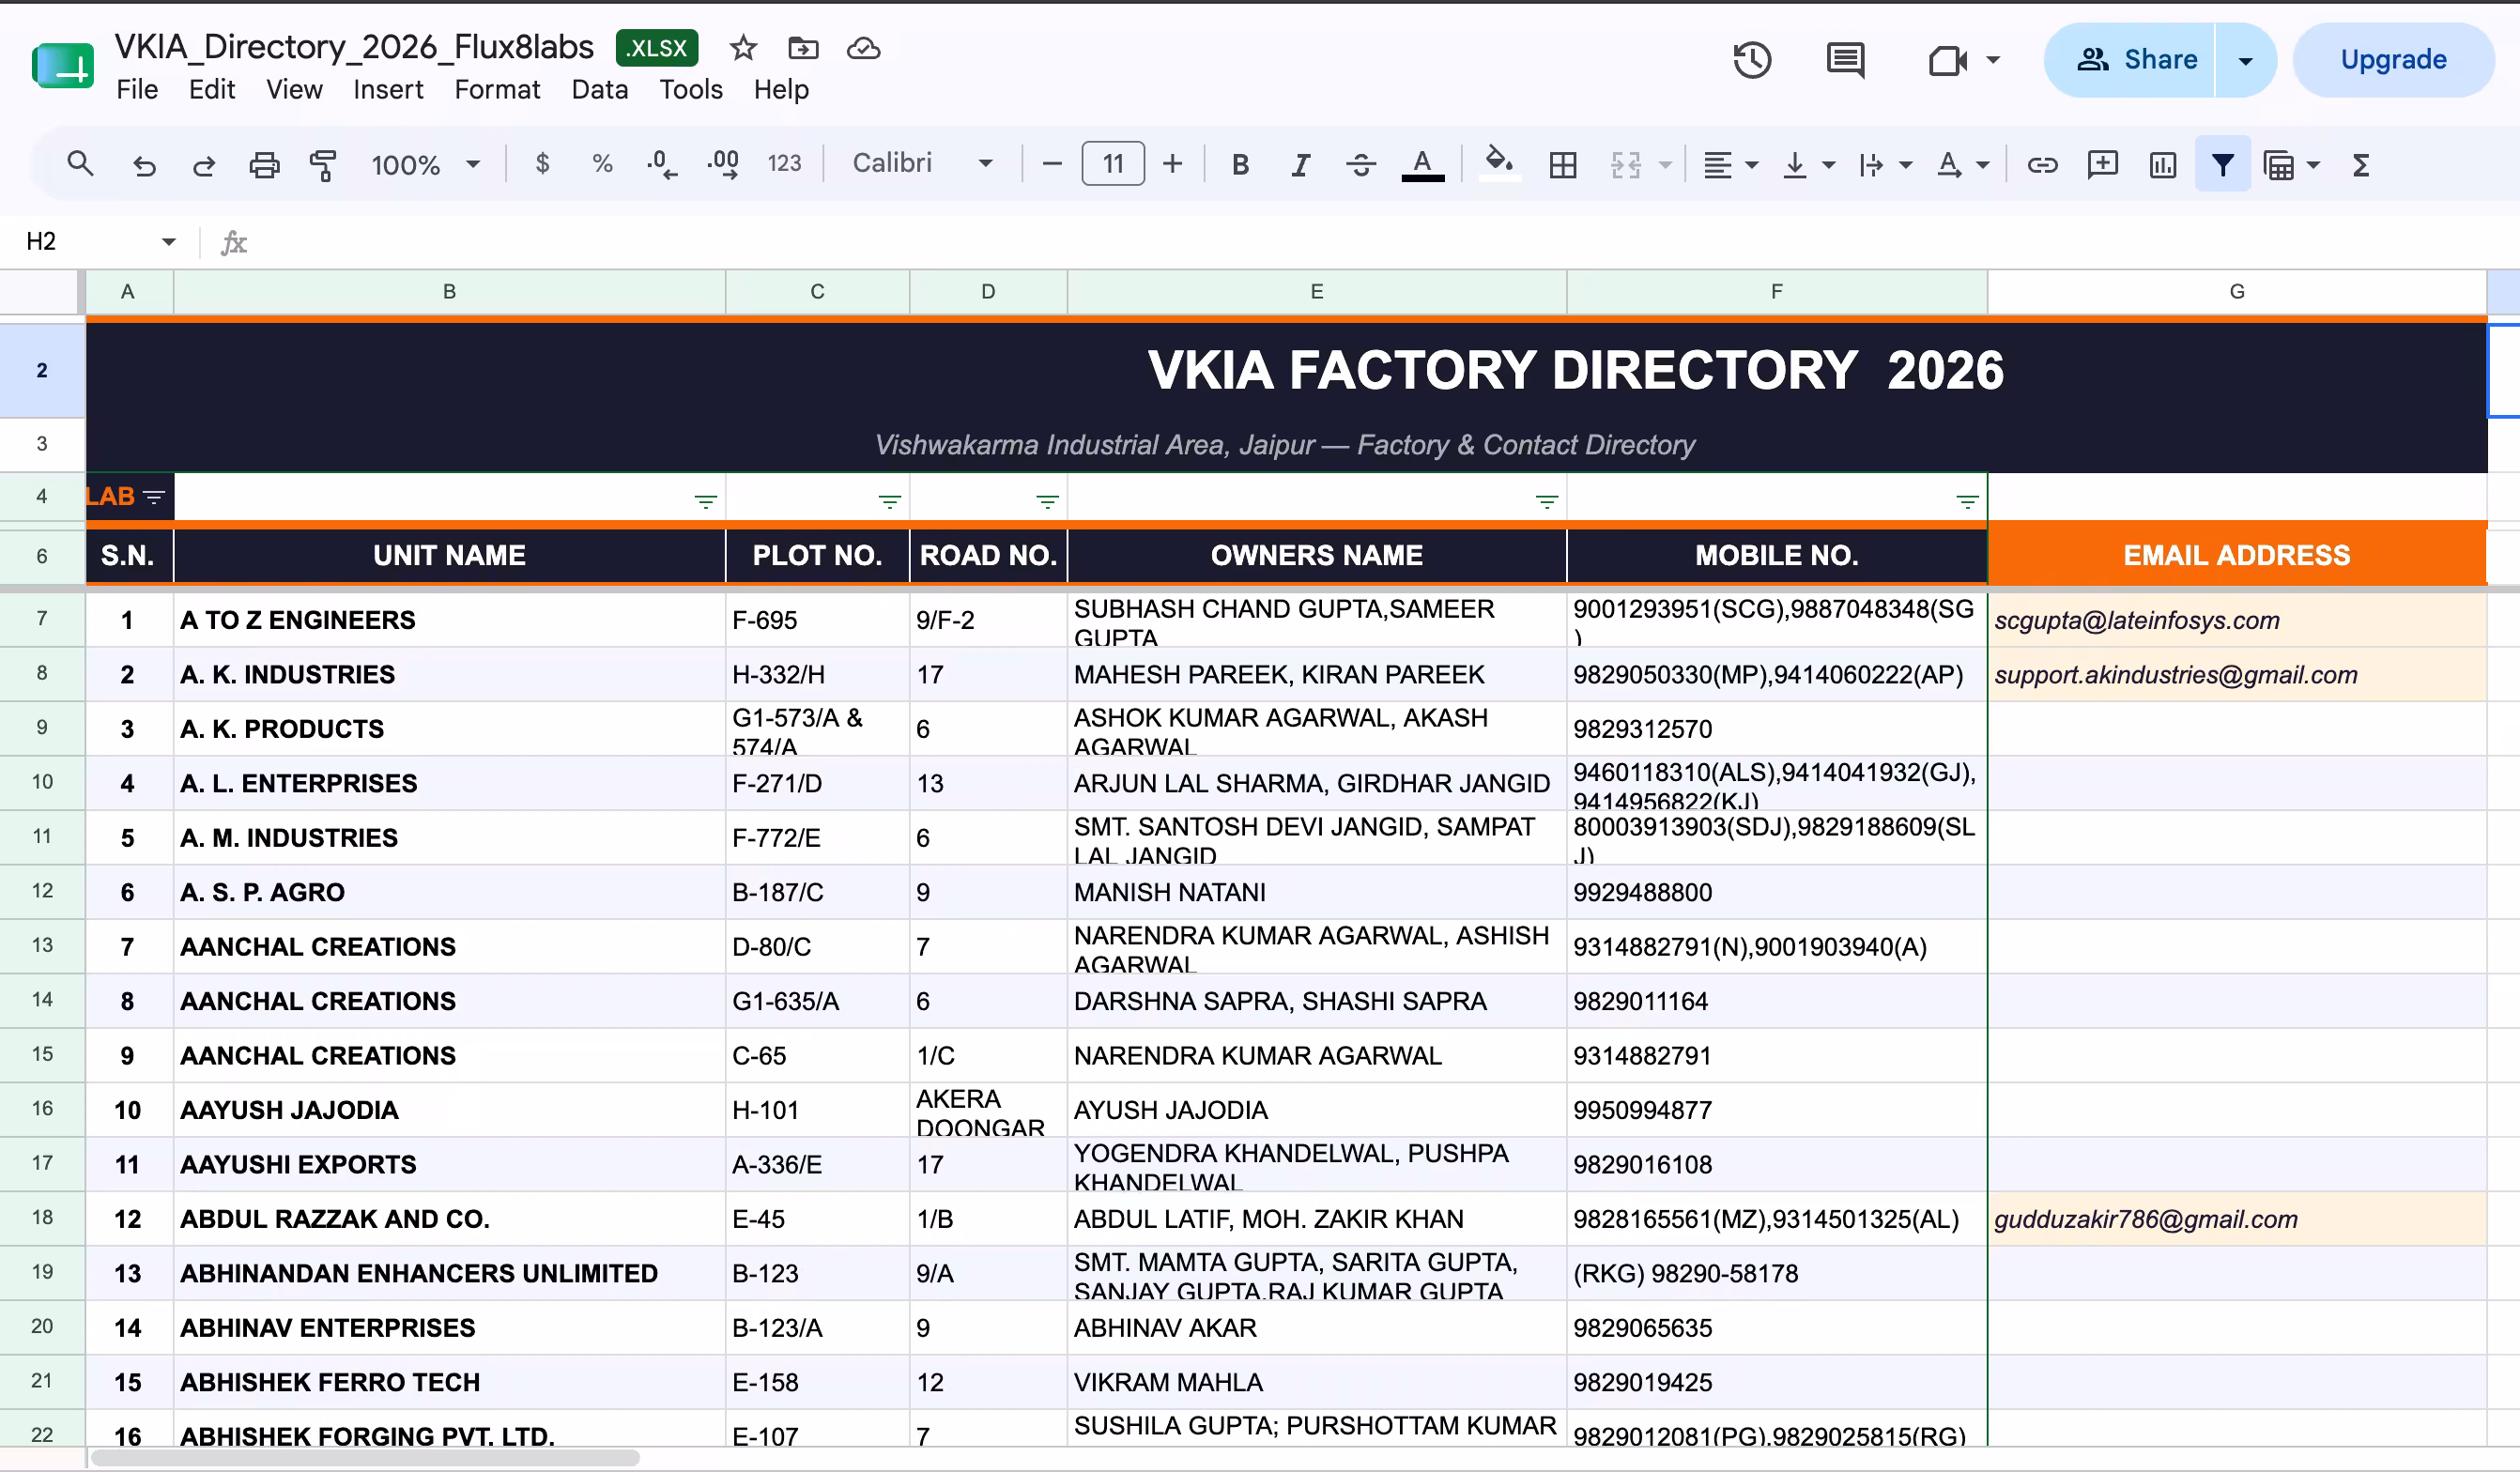2520x1472 pixels.
Task: Format as percent
Action: [x=602, y=164]
